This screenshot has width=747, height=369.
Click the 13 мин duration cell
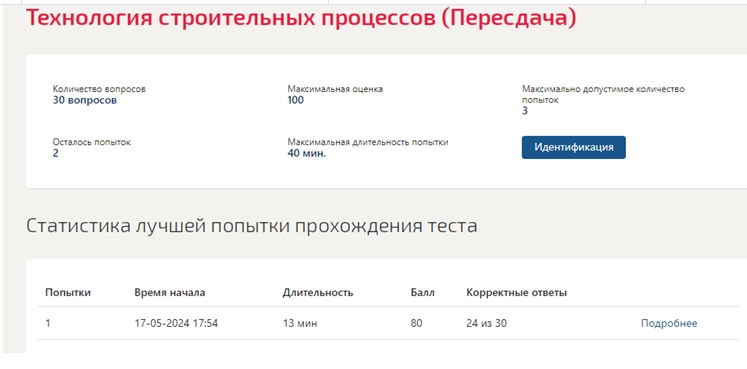[300, 324]
